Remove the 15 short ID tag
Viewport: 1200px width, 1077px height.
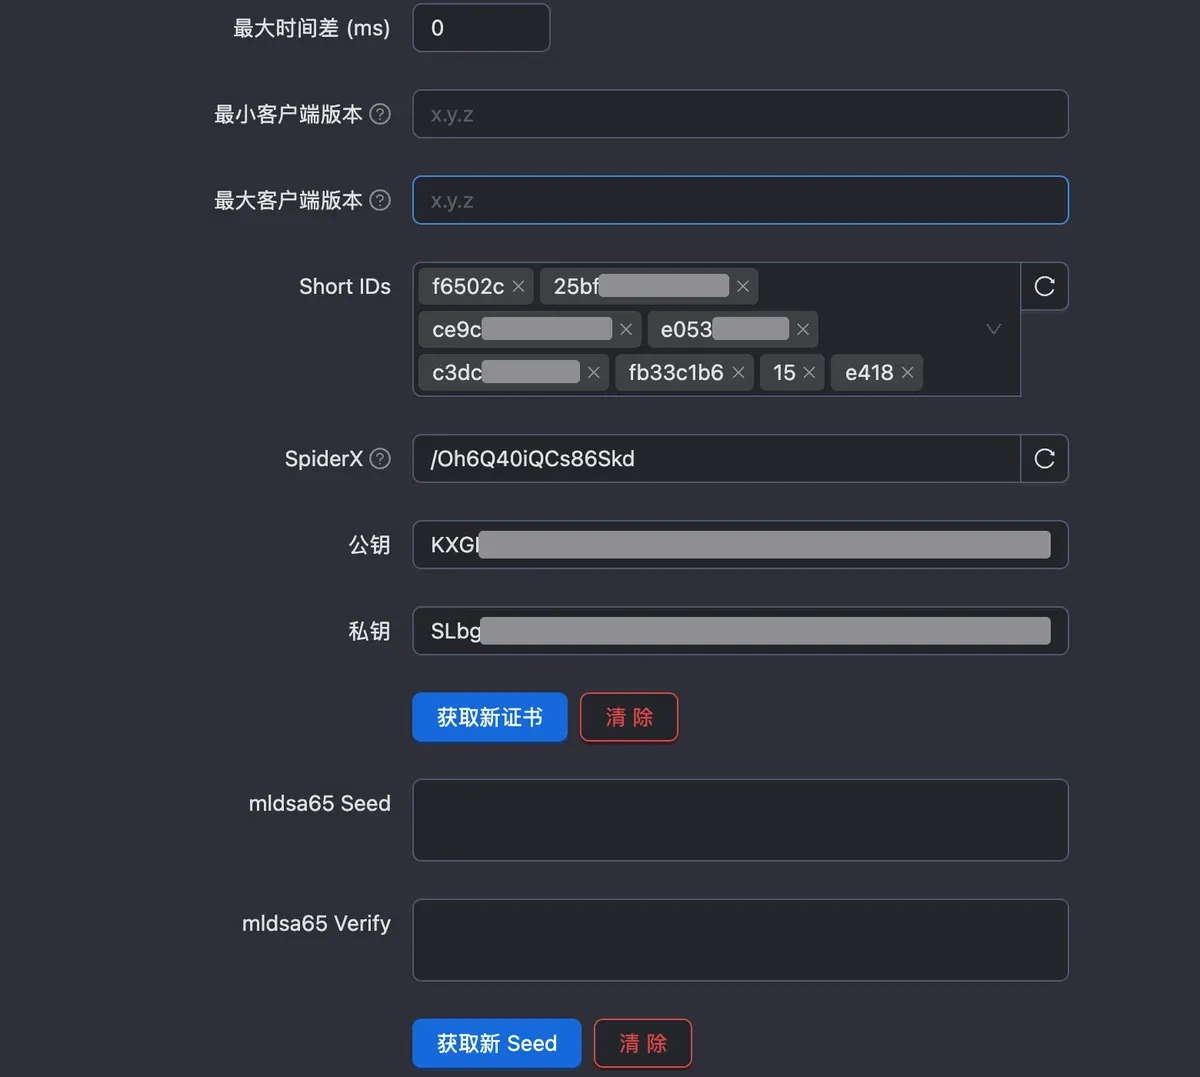809,373
